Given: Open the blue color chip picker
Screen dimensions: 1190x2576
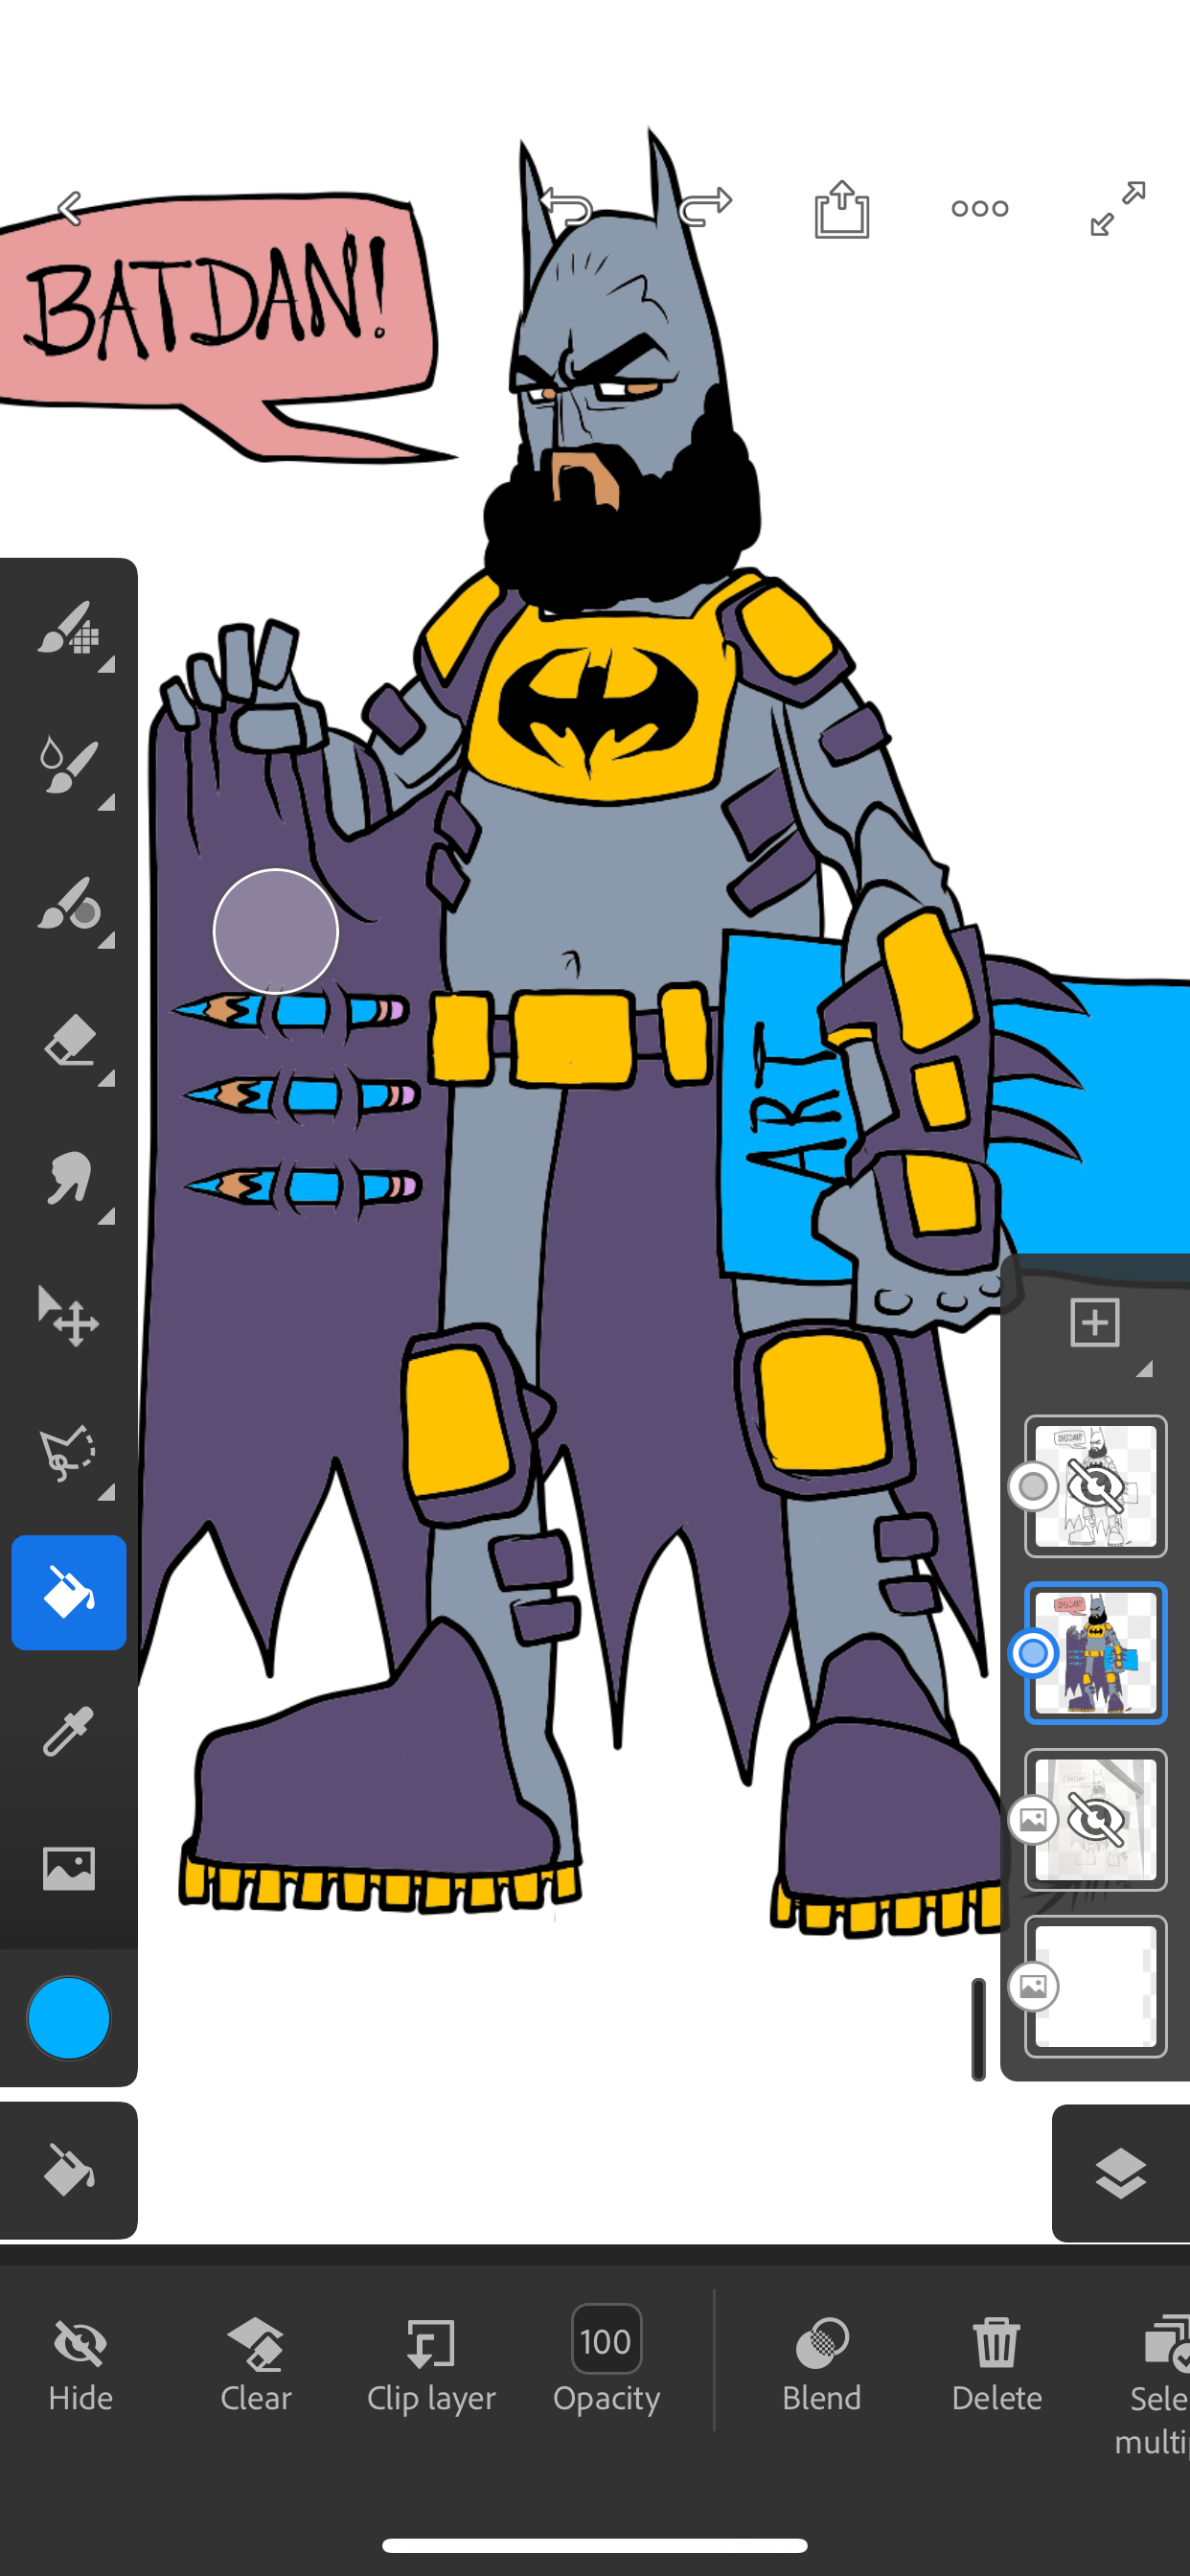Looking at the screenshot, I should coord(69,2018).
